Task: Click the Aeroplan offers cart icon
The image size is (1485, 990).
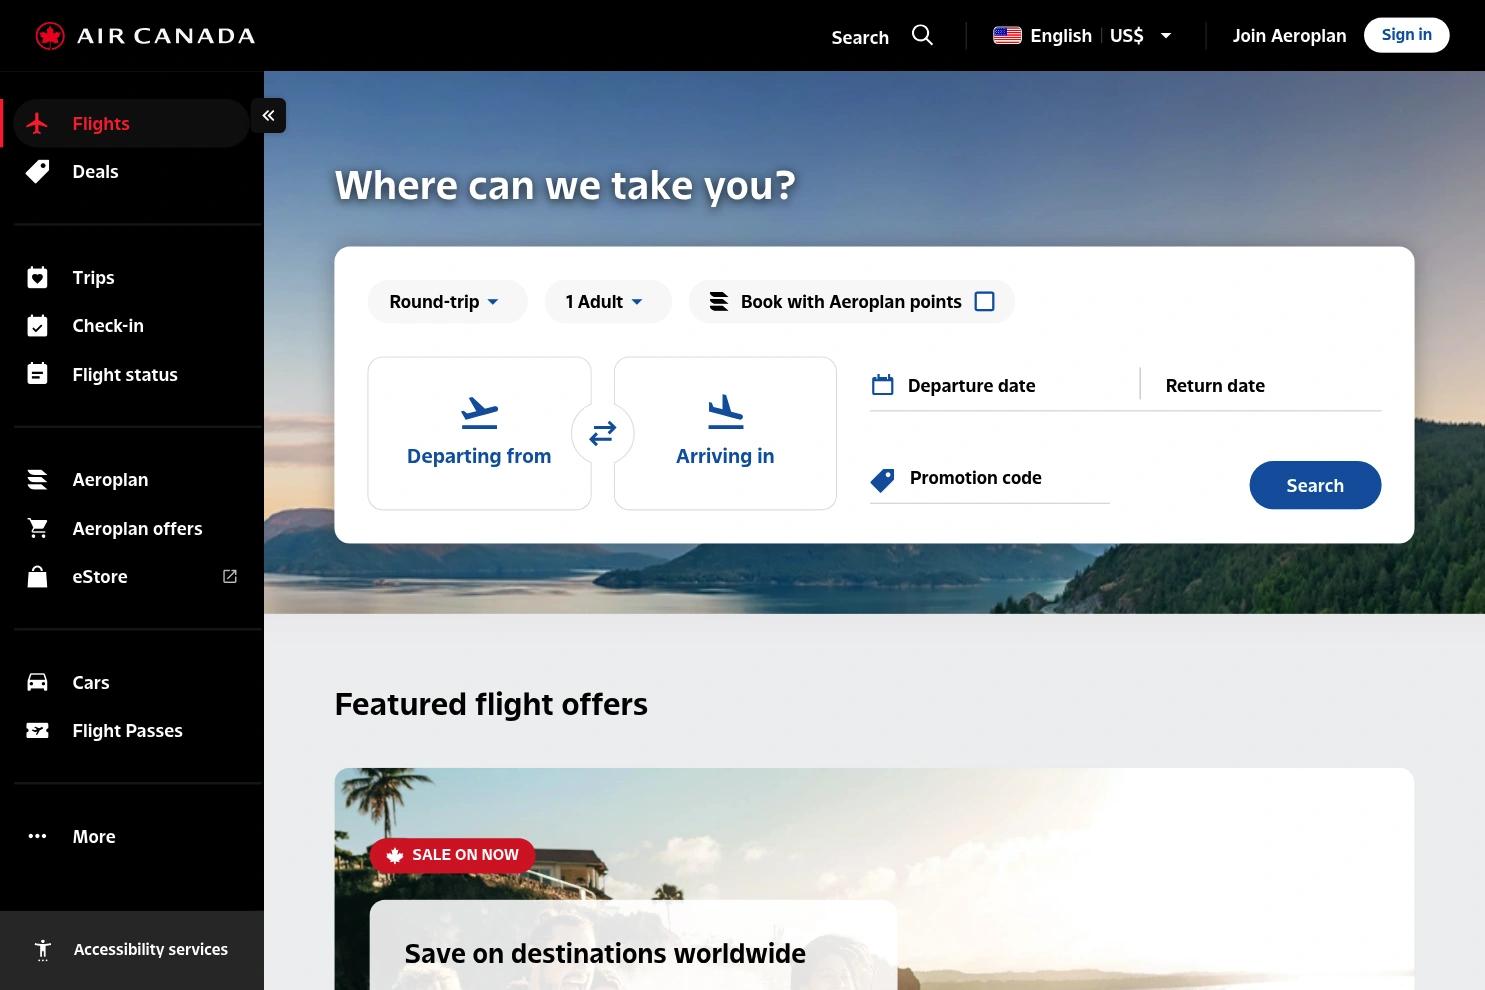Action: pos(38,528)
